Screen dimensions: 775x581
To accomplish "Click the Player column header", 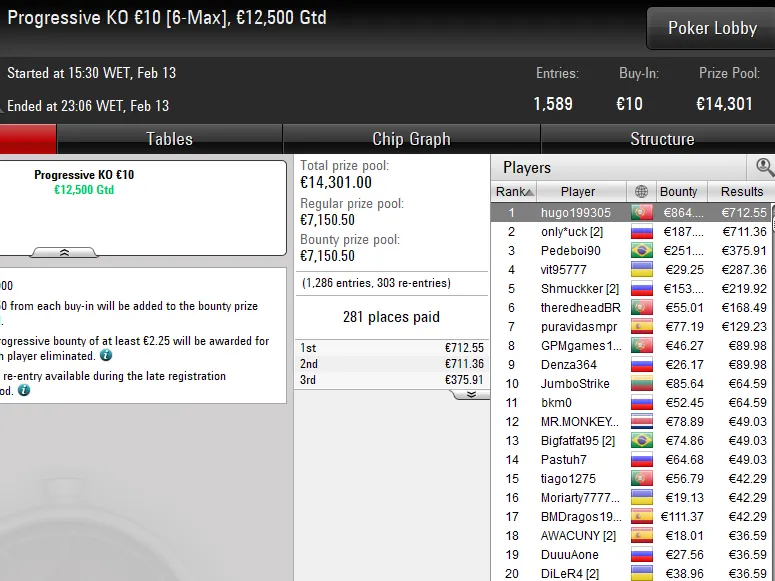I will click(578, 191).
